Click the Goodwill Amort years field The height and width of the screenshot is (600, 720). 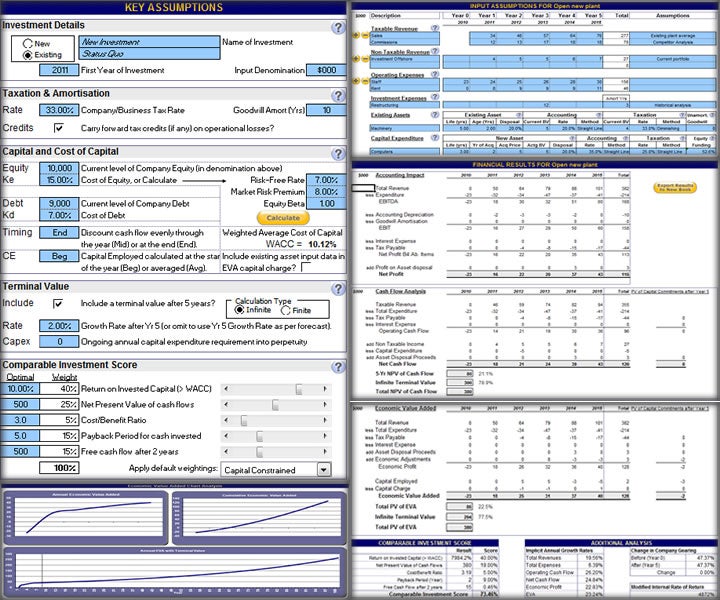point(326,110)
